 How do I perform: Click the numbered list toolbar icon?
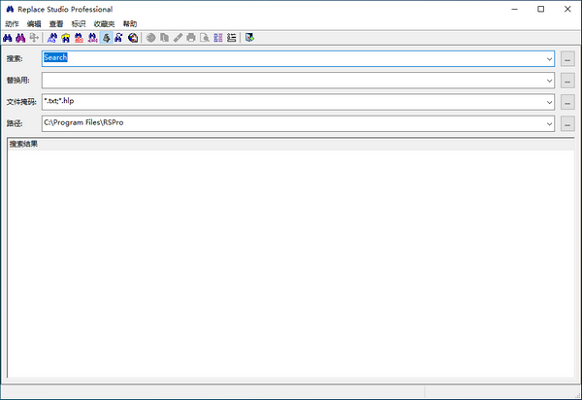[x=232, y=38]
